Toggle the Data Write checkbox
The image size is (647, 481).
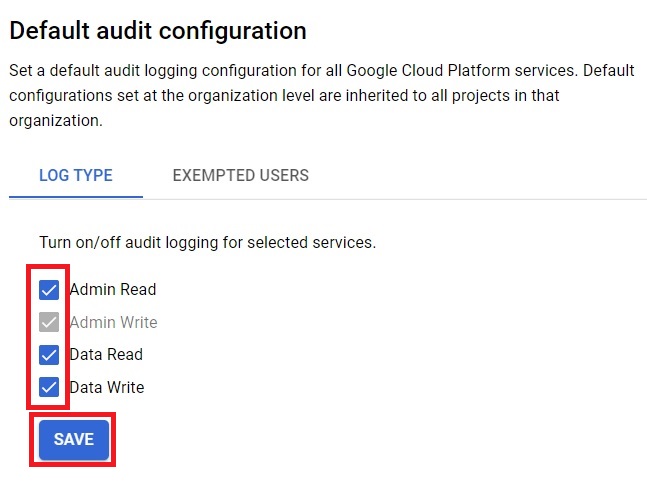click(x=49, y=387)
